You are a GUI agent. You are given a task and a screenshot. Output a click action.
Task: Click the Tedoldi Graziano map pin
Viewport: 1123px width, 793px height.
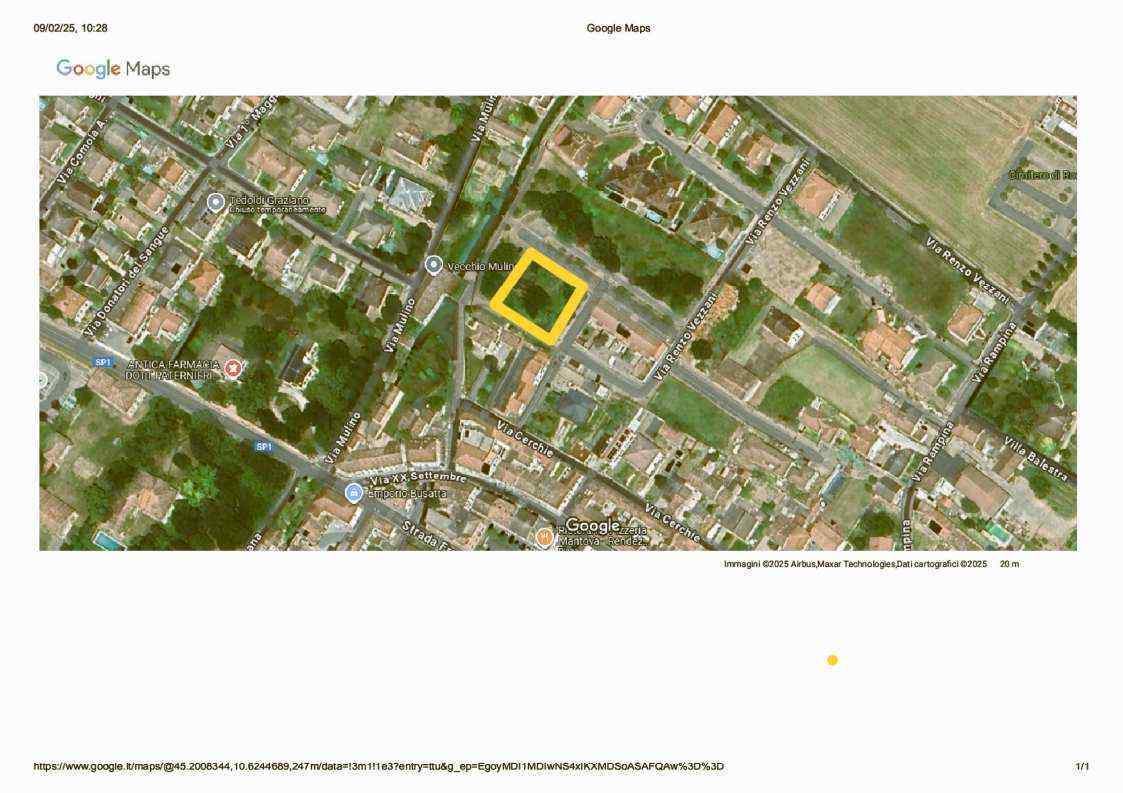(x=215, y=202)
